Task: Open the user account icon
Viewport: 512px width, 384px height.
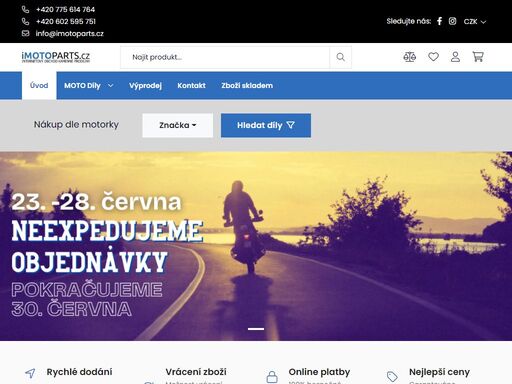Action: (x=455, y=57)
